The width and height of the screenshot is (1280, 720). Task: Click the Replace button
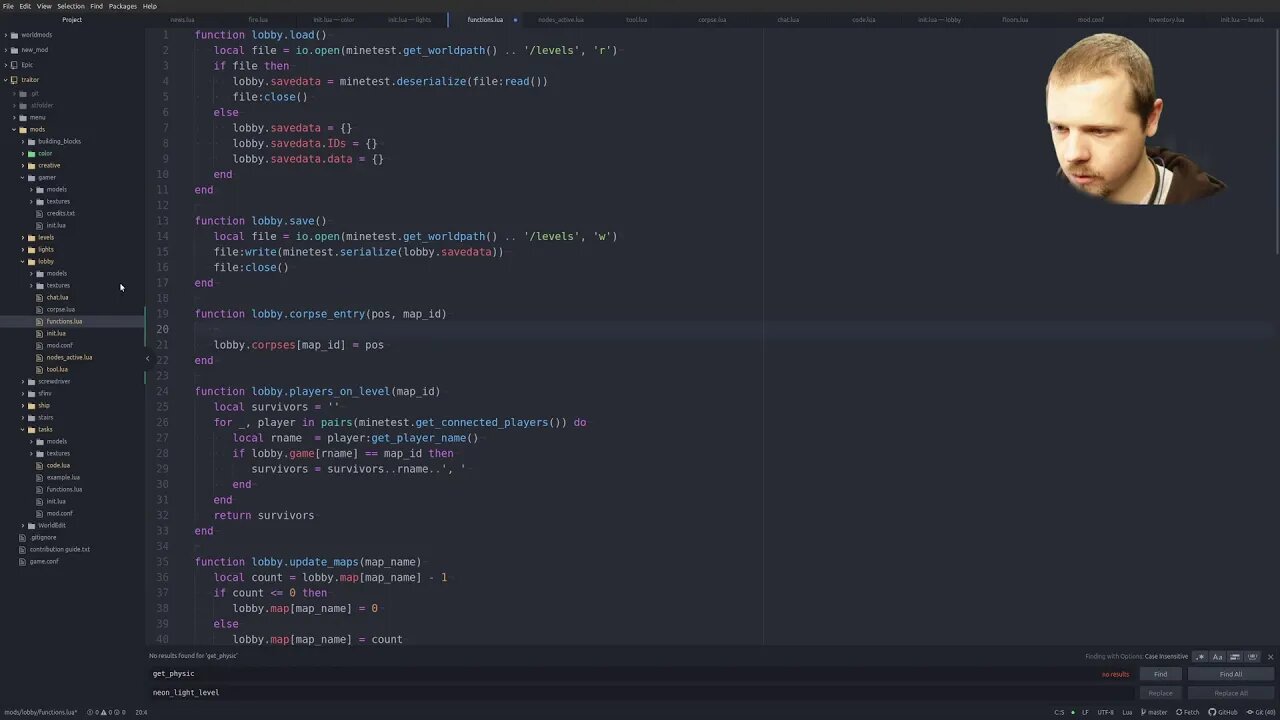[x=1160, y=693]
